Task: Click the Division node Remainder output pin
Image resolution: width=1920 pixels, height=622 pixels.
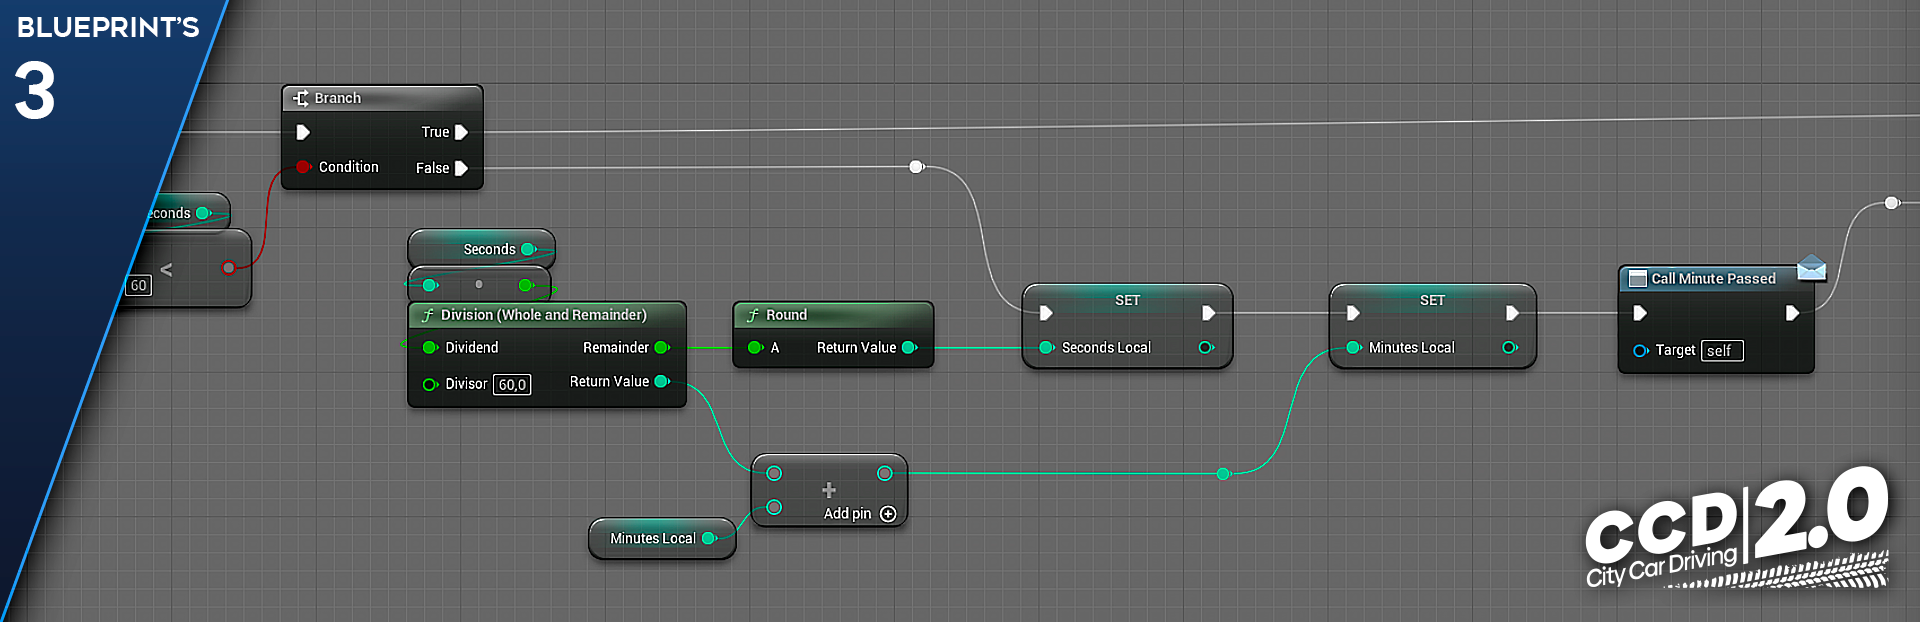Action: (x=662, y=348)
